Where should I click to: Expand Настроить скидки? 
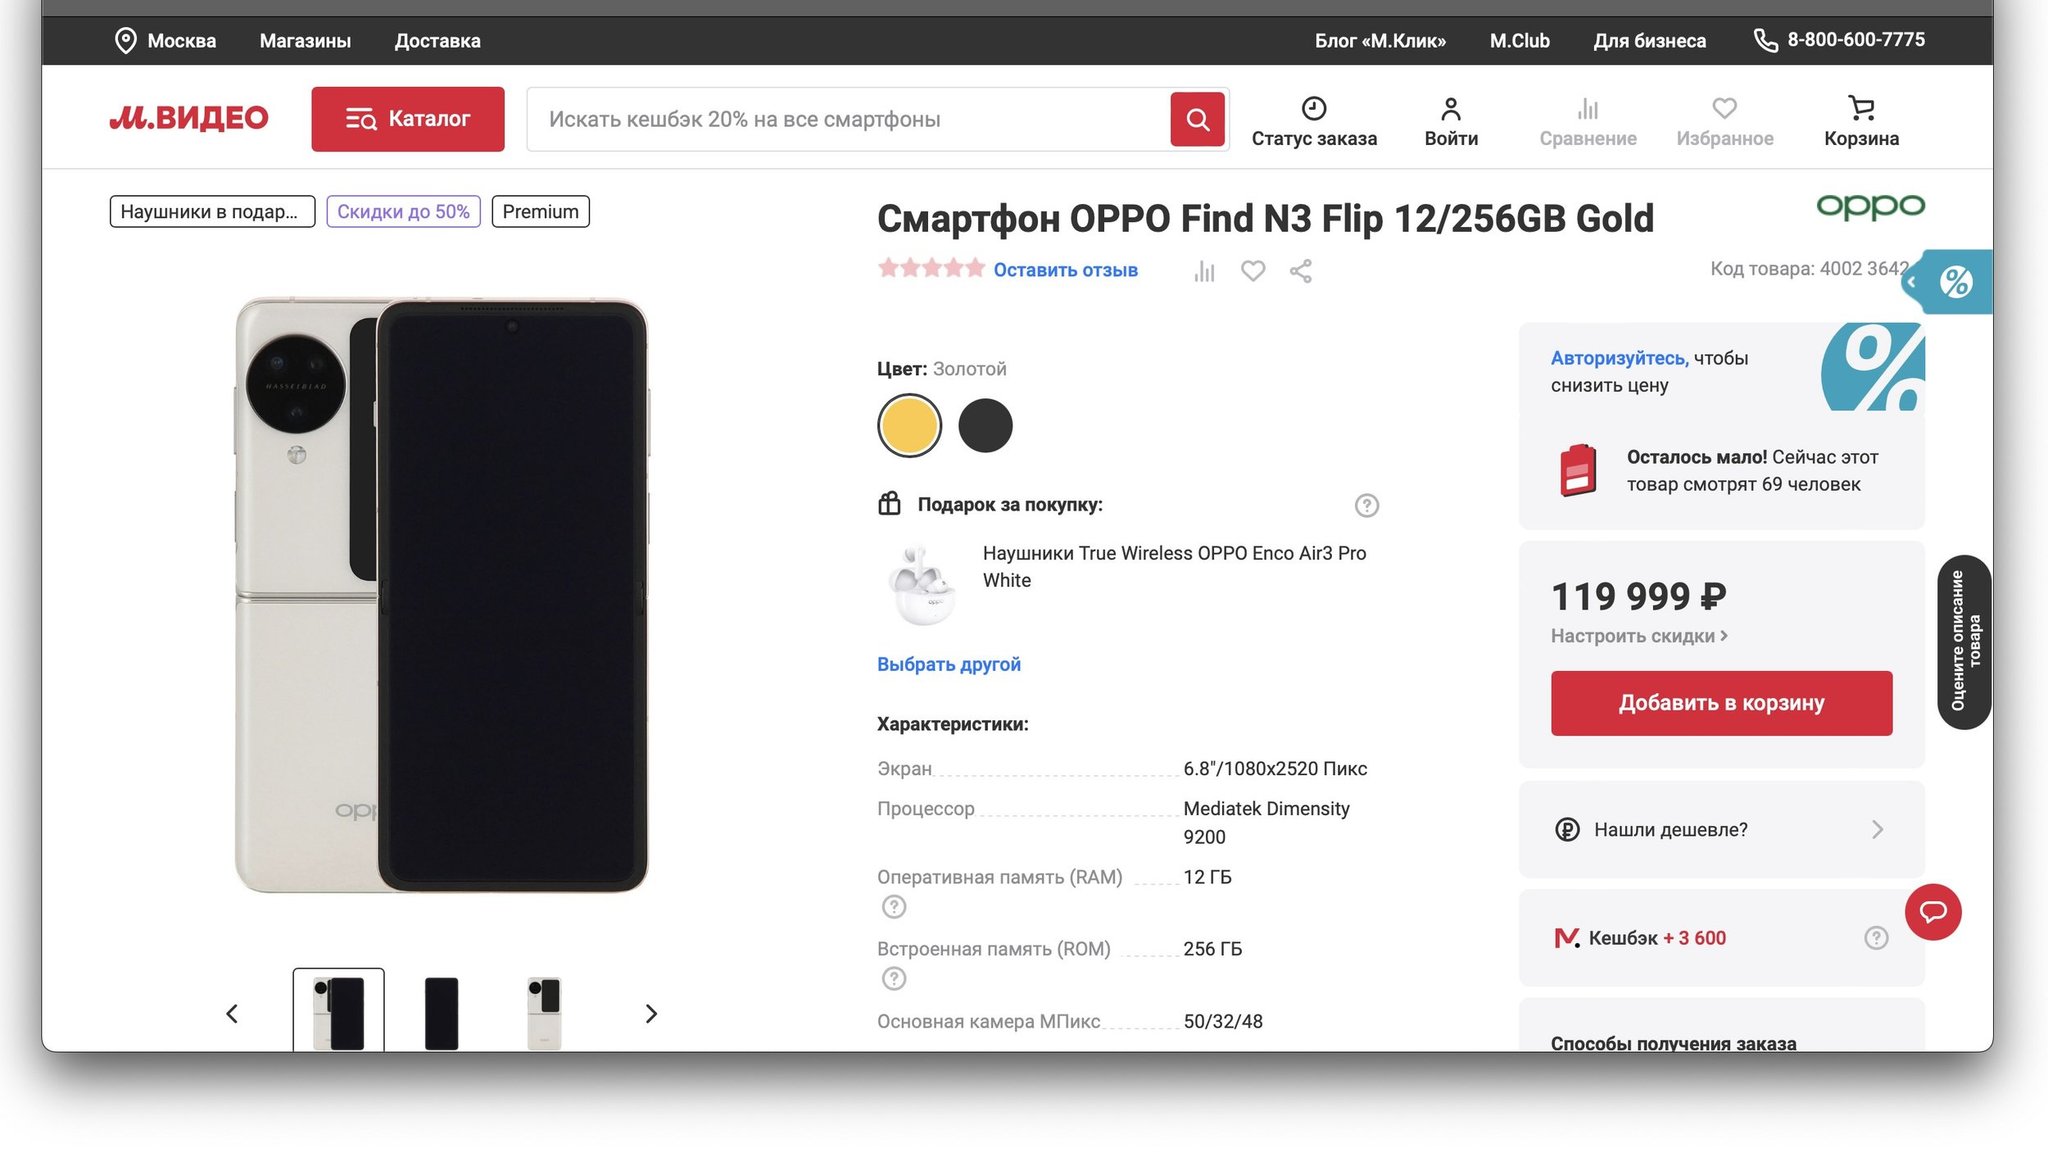pyautogui.click(x=1639, y=636)
